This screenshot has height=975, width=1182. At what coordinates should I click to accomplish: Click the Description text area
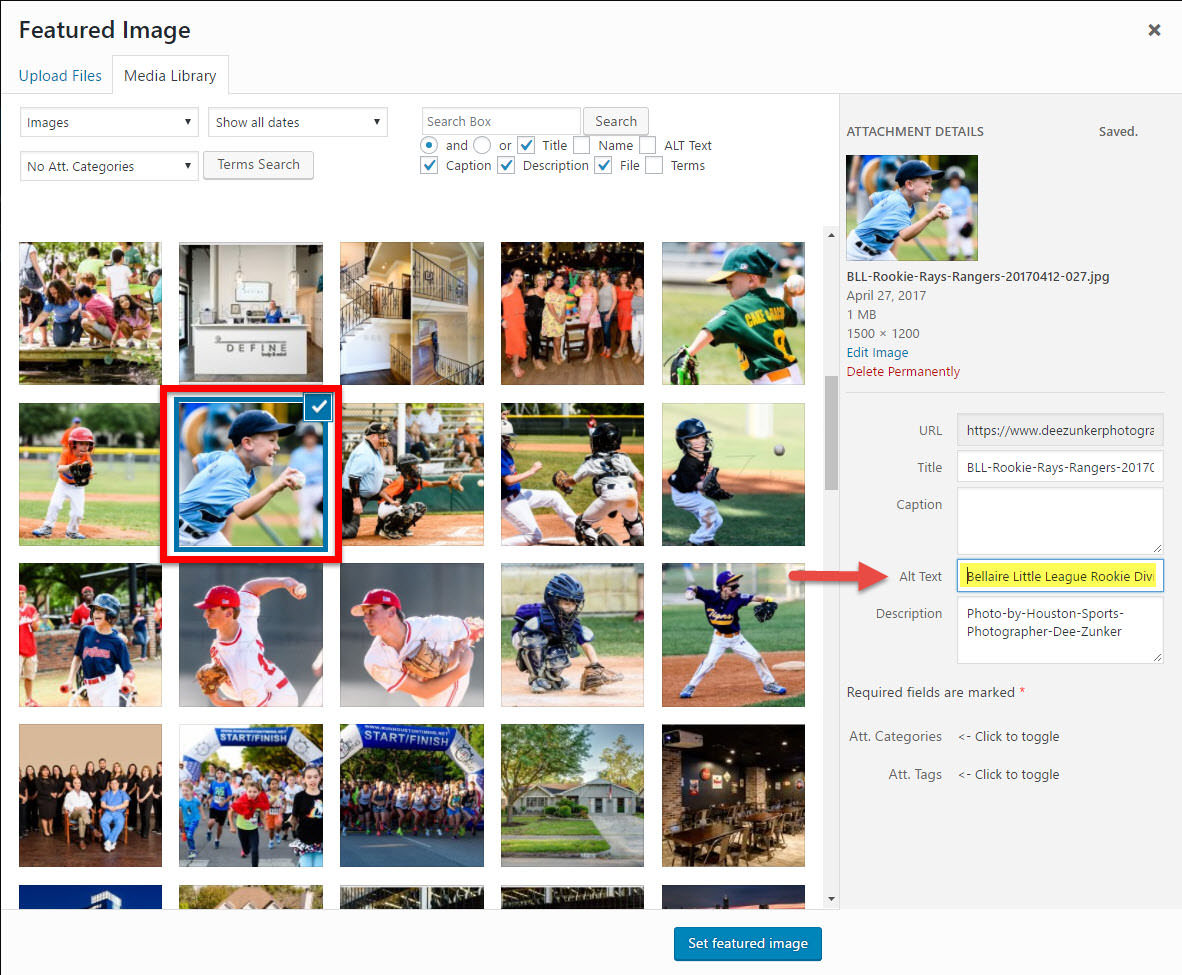[x=1060, y=630]
